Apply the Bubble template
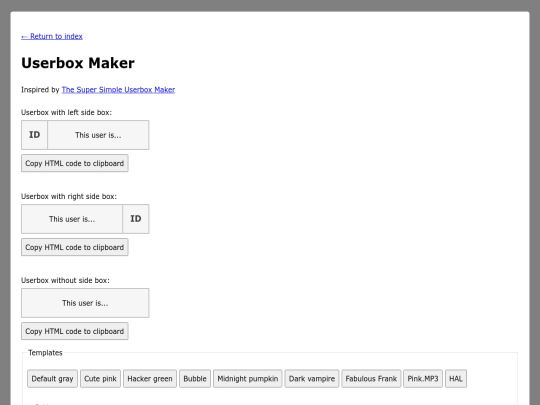 [195, 379]
